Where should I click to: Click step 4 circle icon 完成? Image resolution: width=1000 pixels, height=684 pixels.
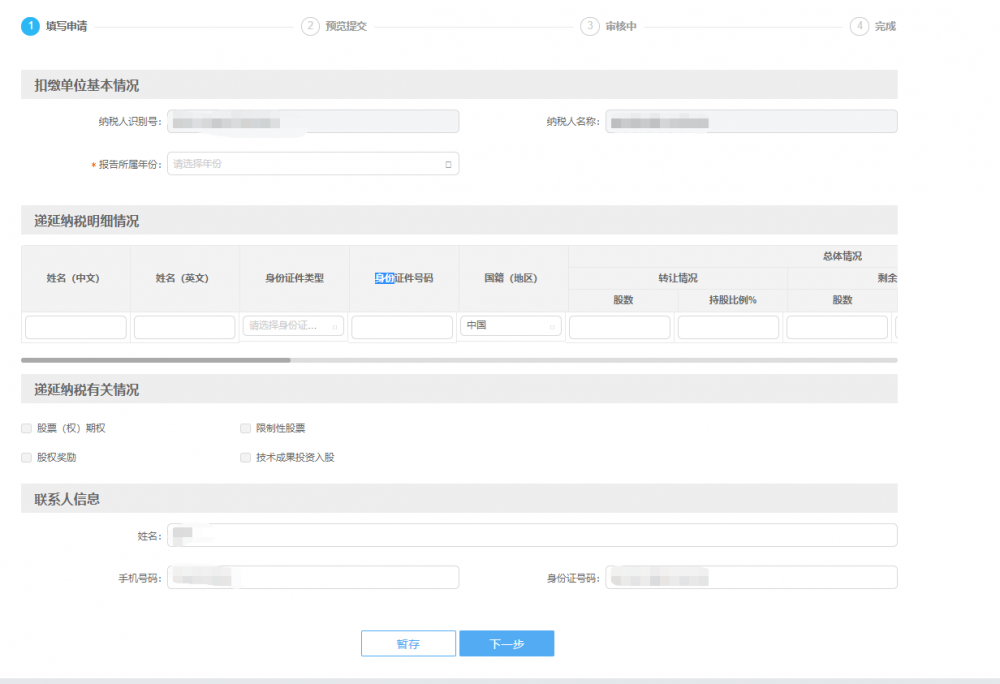859,26
